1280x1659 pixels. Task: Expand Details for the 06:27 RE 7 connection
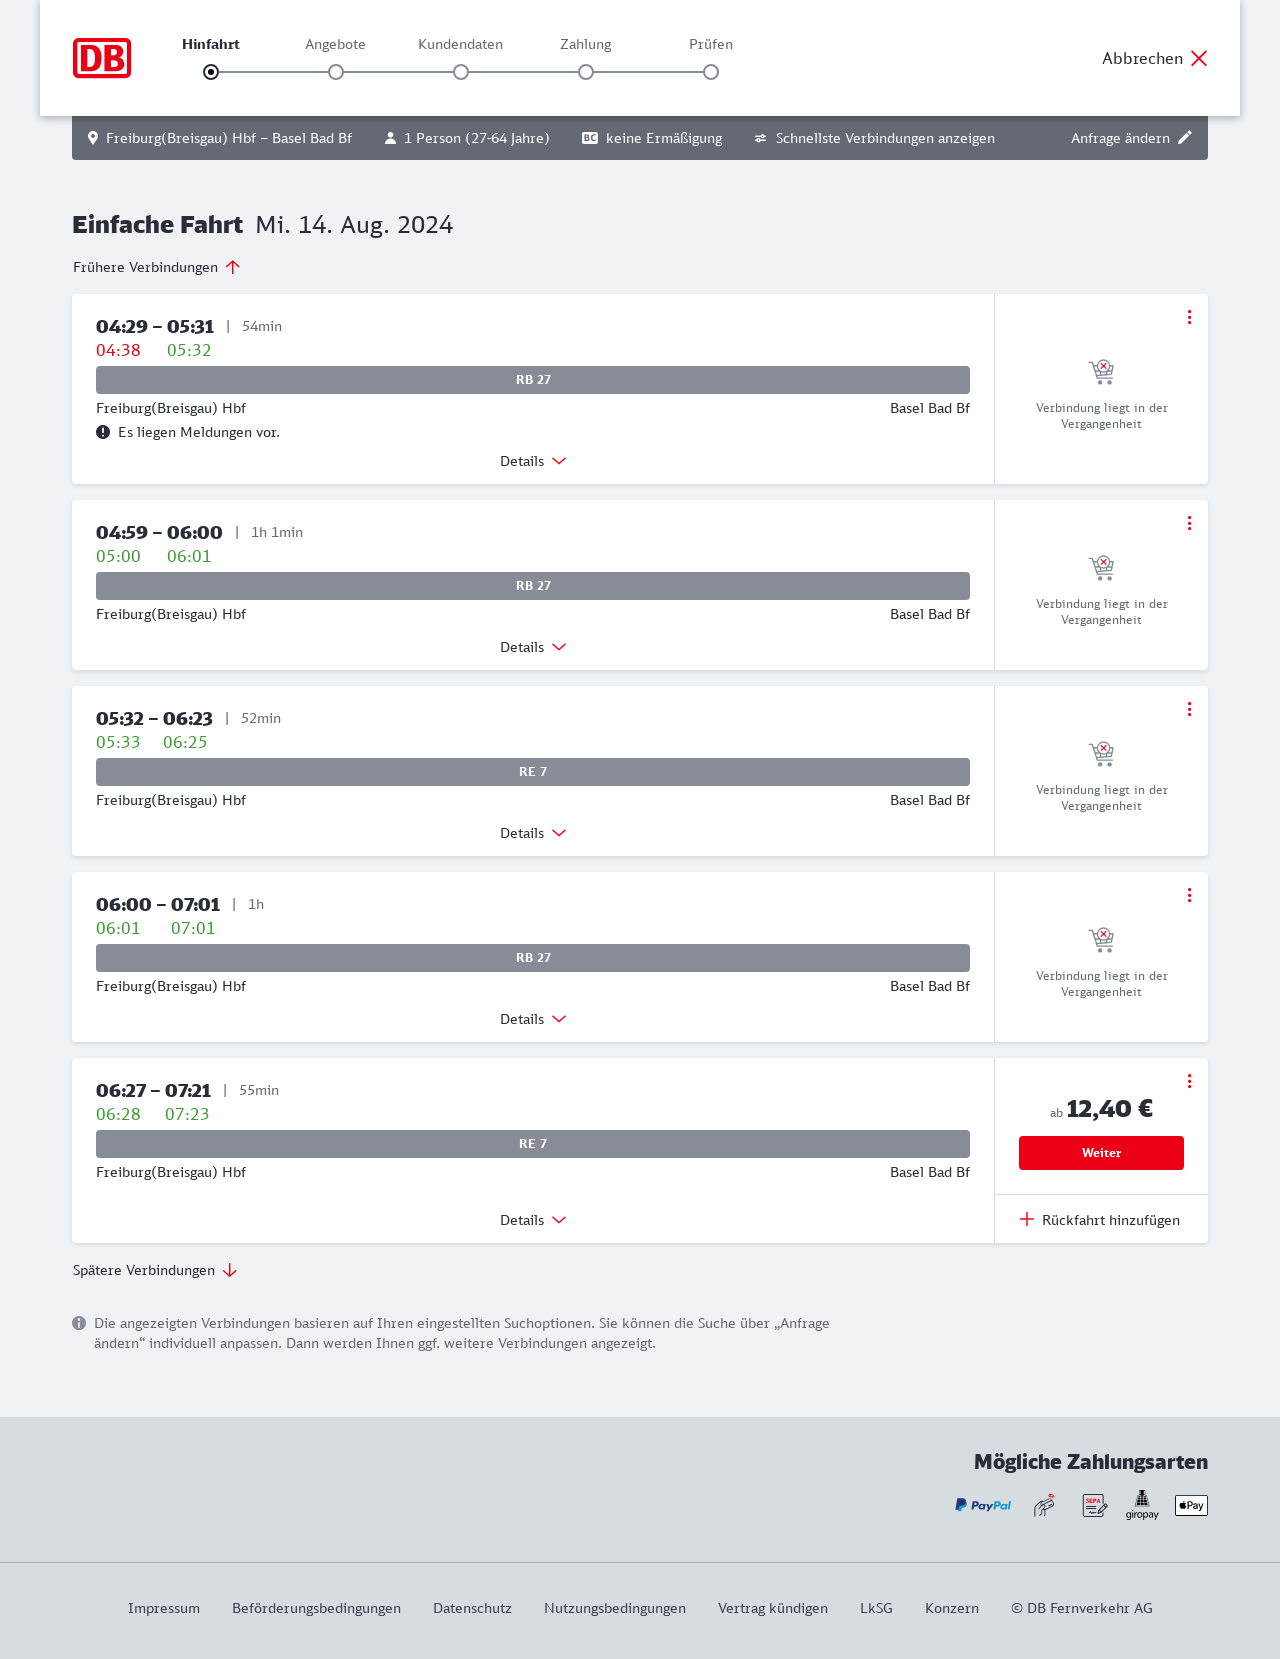[533, 1220]
